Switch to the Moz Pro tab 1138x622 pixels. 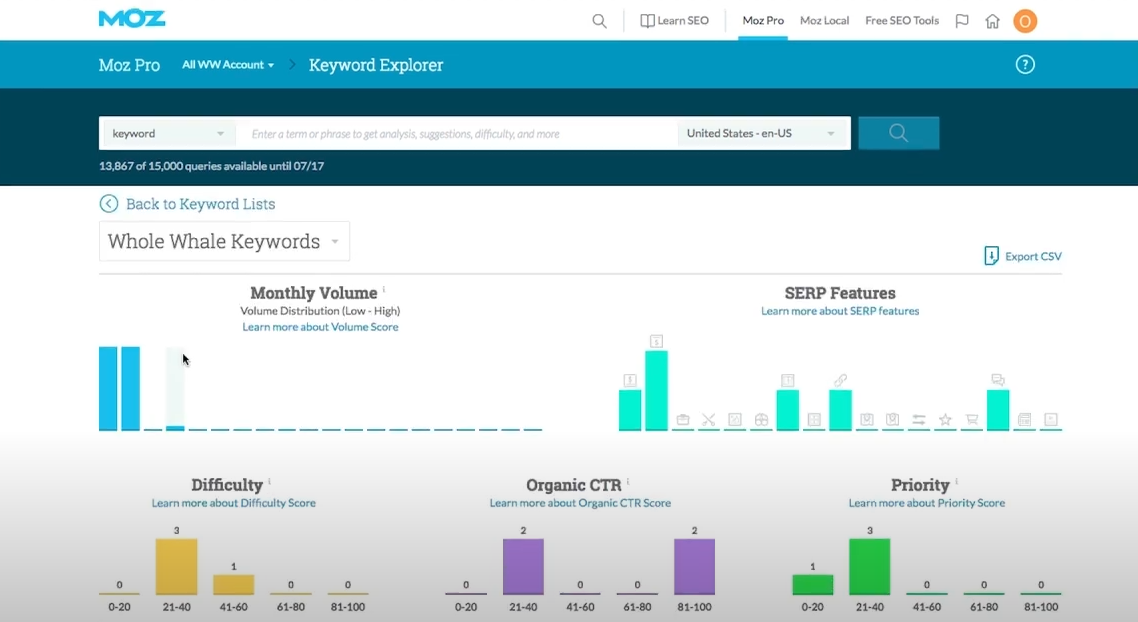[x=763, y=21]
